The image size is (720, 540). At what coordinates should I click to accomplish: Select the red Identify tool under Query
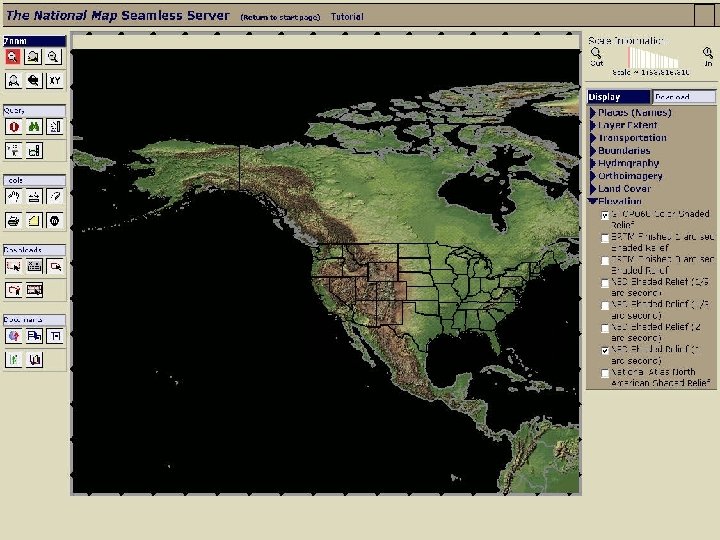[x=13, y=127]
